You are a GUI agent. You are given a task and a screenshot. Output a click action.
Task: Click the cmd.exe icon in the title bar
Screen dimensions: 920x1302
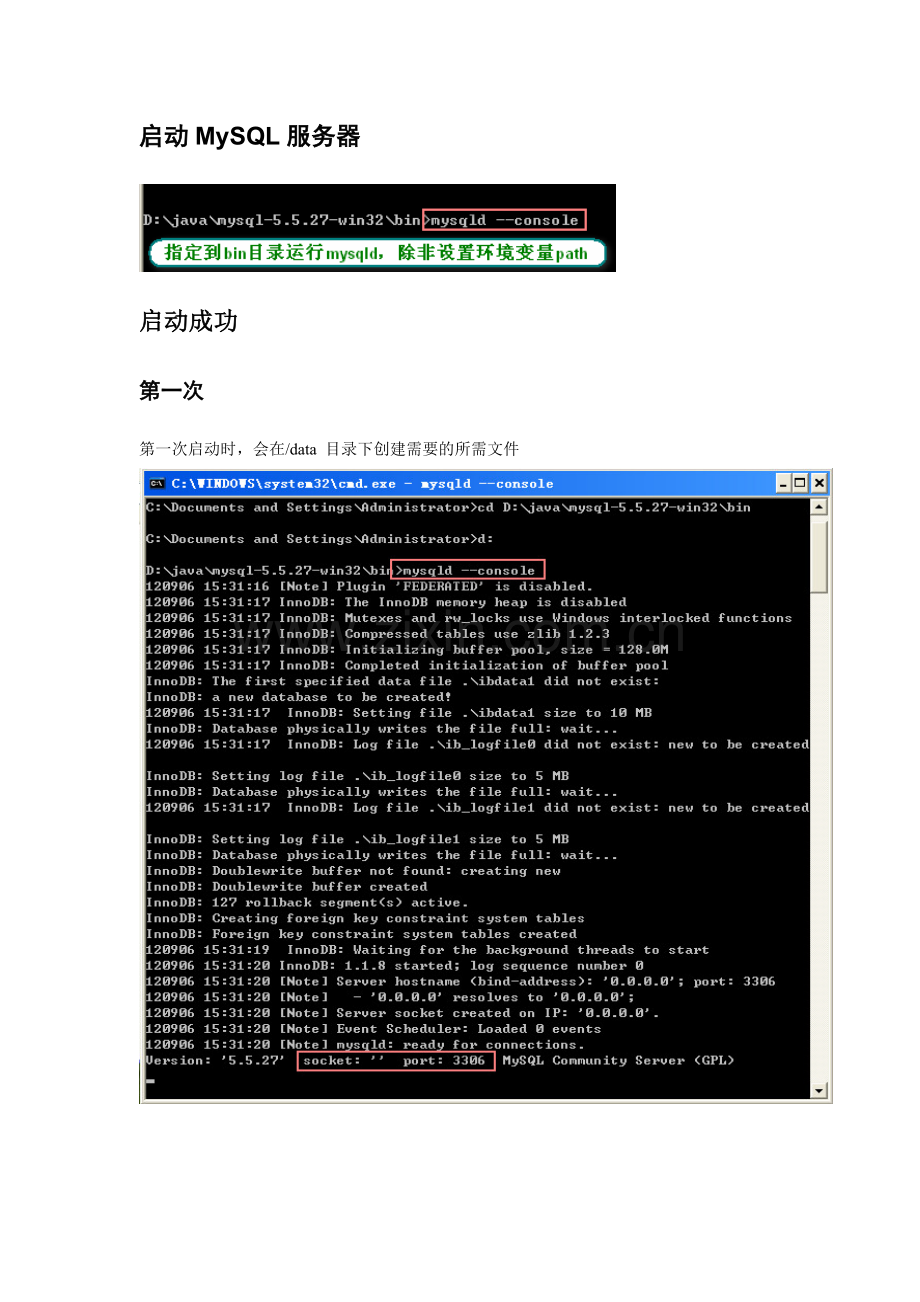pos(156,484)
